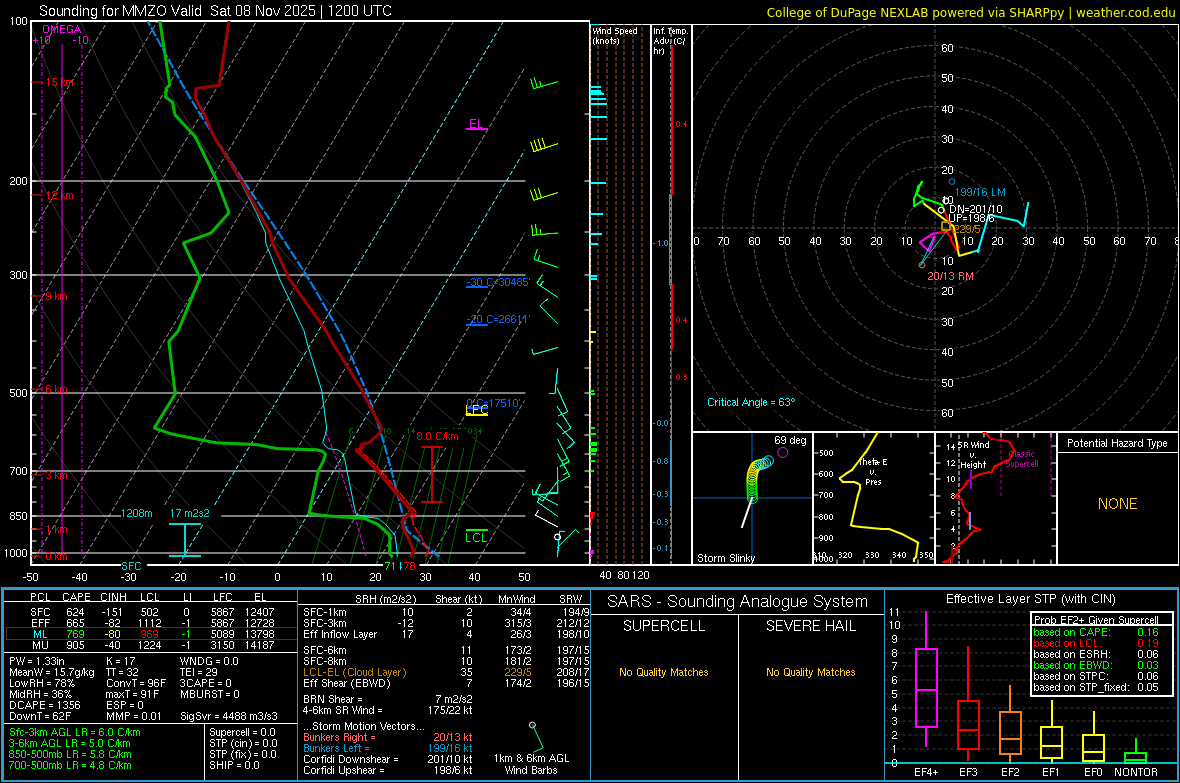1180x783 pixels.
Task: Click the PW = 1.33in value
Action: point(37,661)
